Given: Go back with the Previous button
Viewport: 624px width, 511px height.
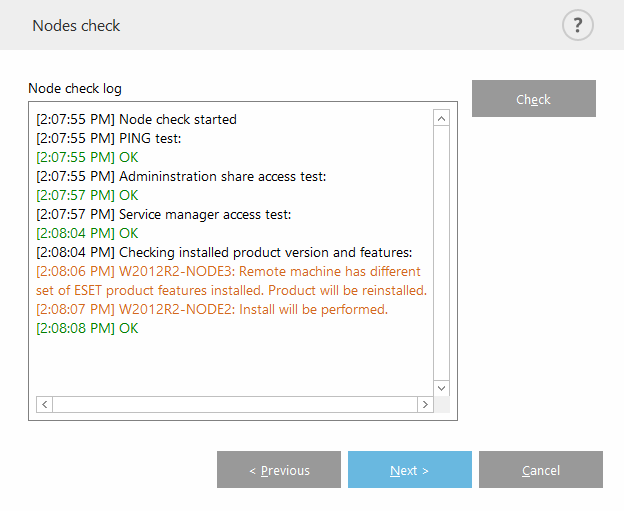Looking at the screenshot, I should pyautogui.click(x=279, y=470).
